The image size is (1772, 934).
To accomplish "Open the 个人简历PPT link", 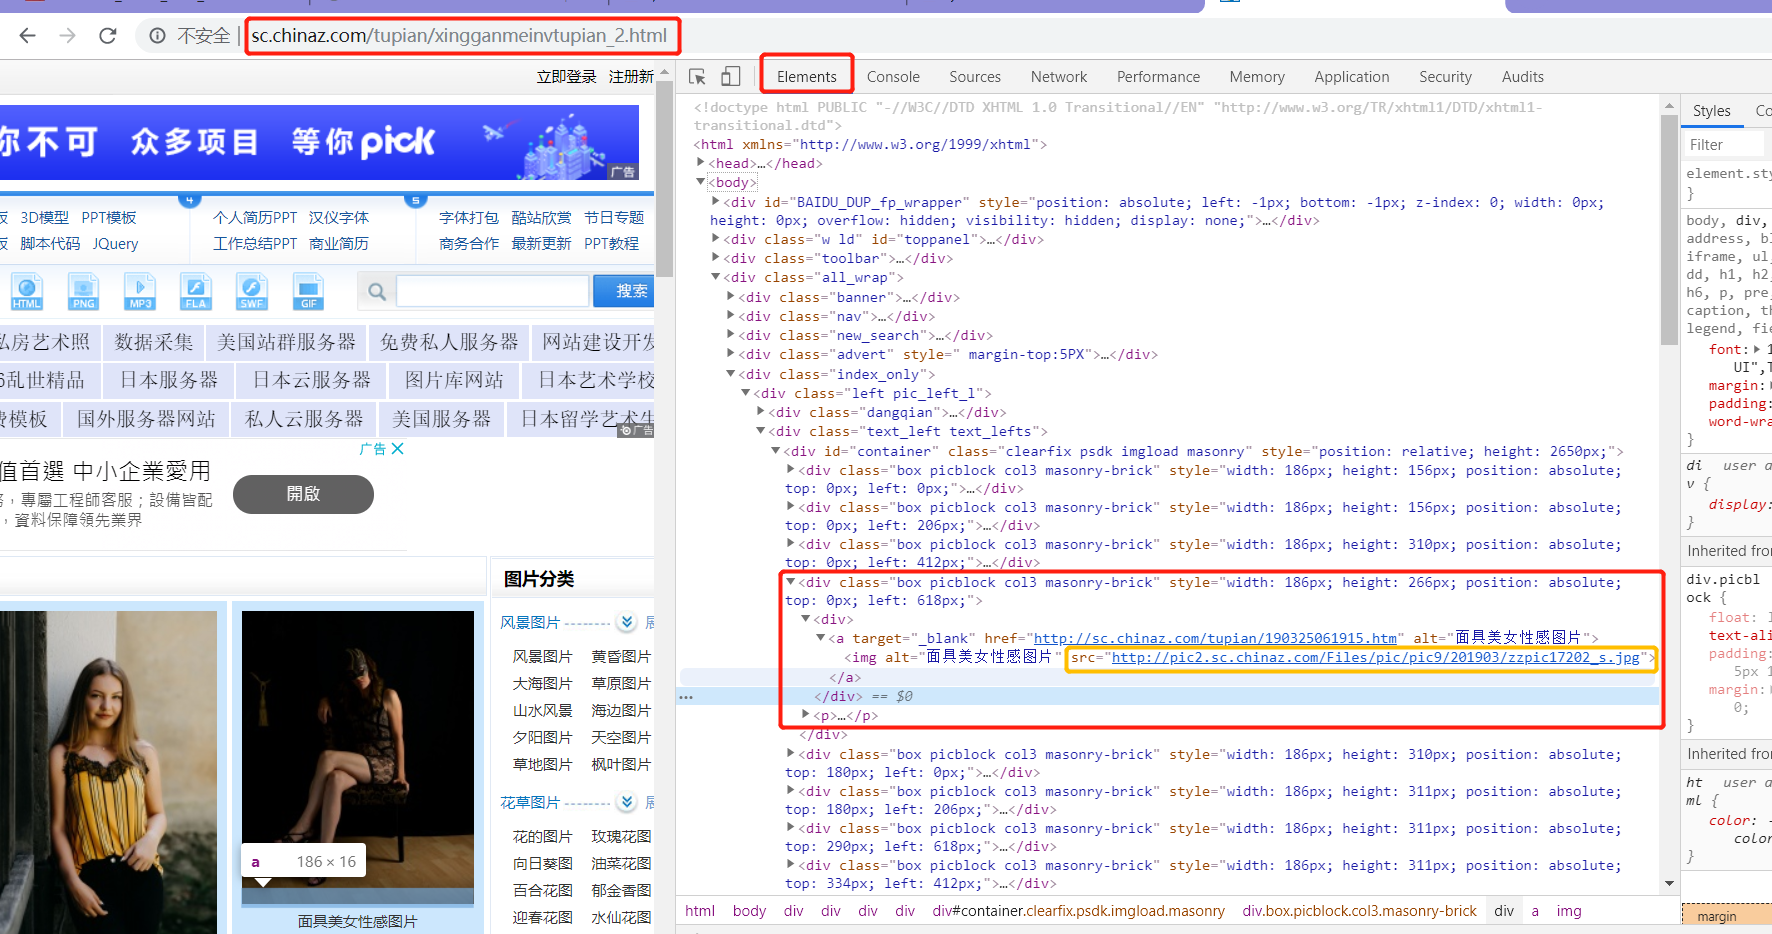I will coord(255,217).
